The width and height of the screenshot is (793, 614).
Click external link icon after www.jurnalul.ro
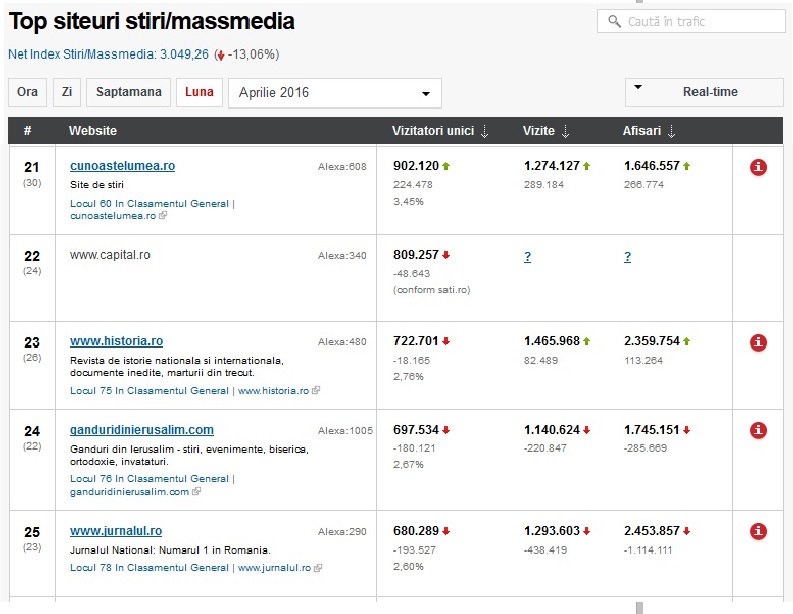(x=318, y=568)
